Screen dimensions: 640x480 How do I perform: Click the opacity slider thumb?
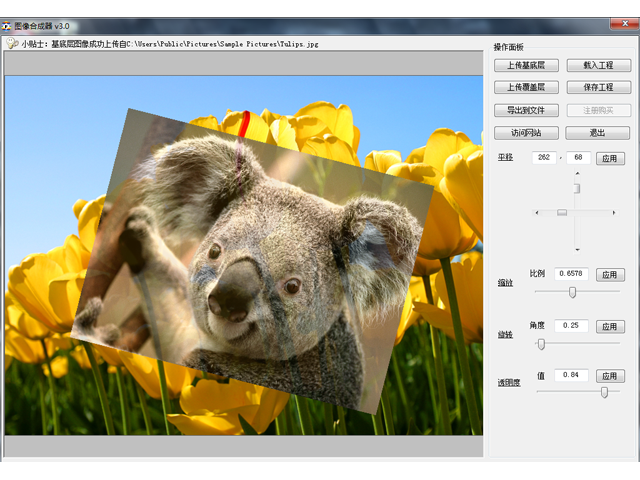(x=604, y=393)
